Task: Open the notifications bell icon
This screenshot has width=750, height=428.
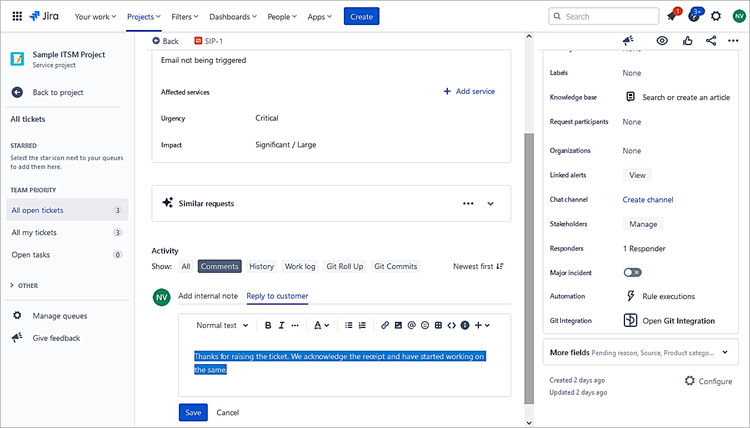Action: tap(672, 16)
